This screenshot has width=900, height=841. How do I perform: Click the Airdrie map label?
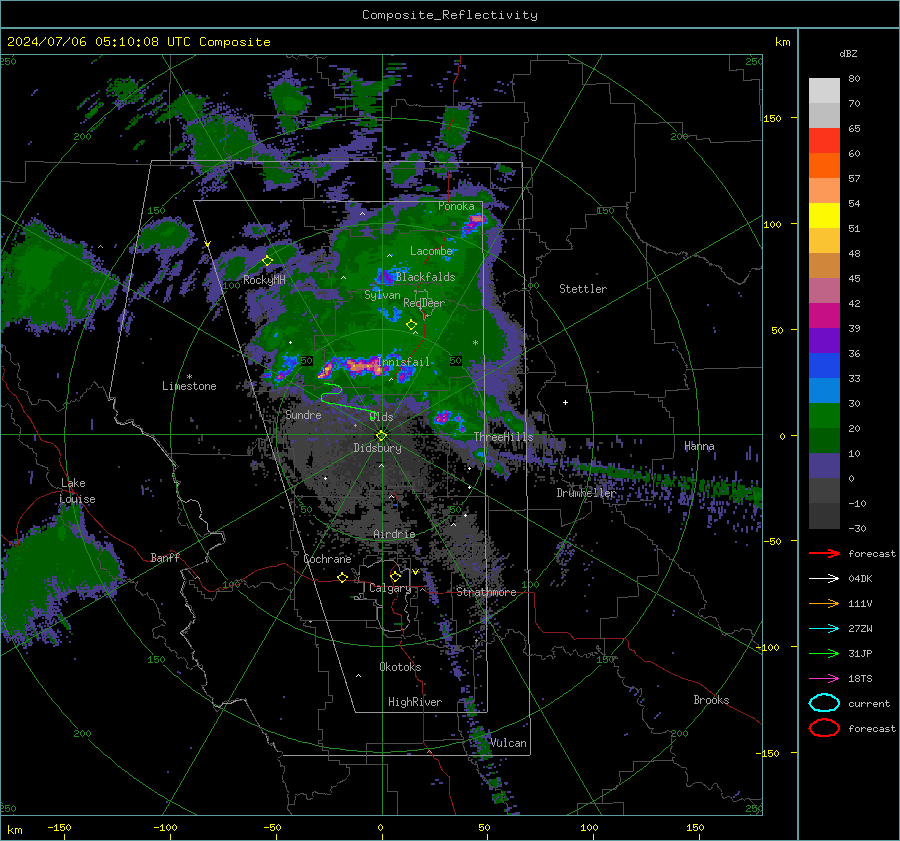tap(394, 534)
